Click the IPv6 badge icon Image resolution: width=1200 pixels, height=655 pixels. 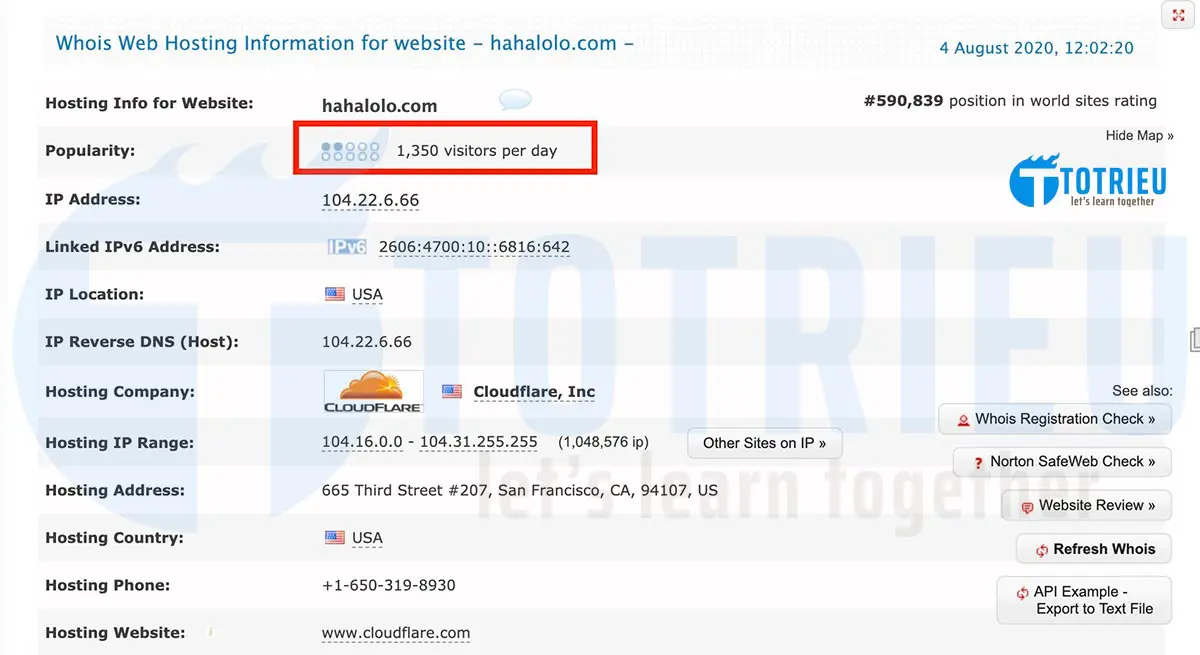[346, 246]
